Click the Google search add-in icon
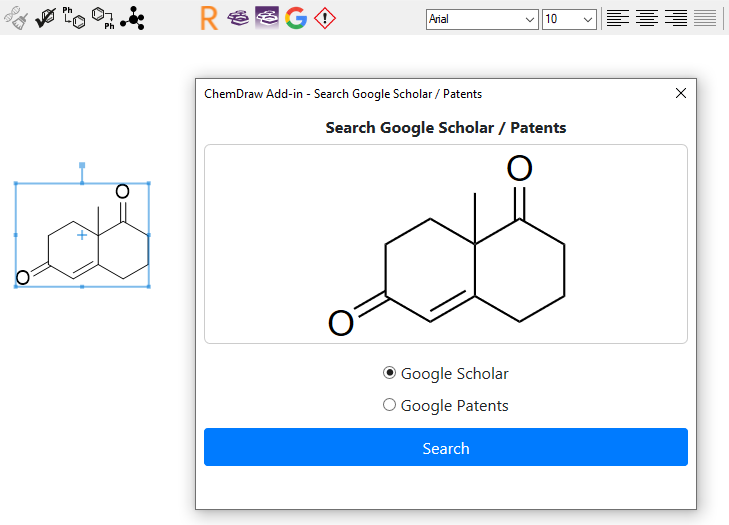 pyautogui.click(x=296, y=18)
